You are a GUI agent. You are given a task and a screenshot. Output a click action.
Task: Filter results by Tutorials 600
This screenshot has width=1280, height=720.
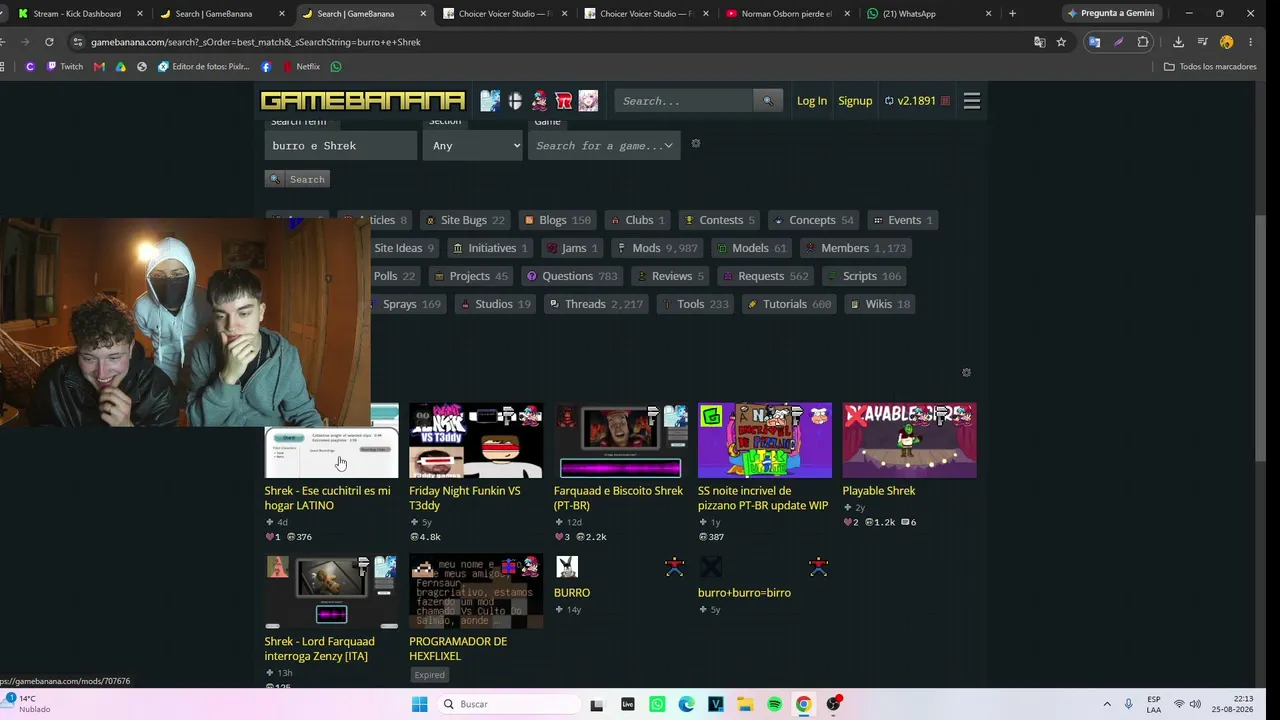coord(789,304)
